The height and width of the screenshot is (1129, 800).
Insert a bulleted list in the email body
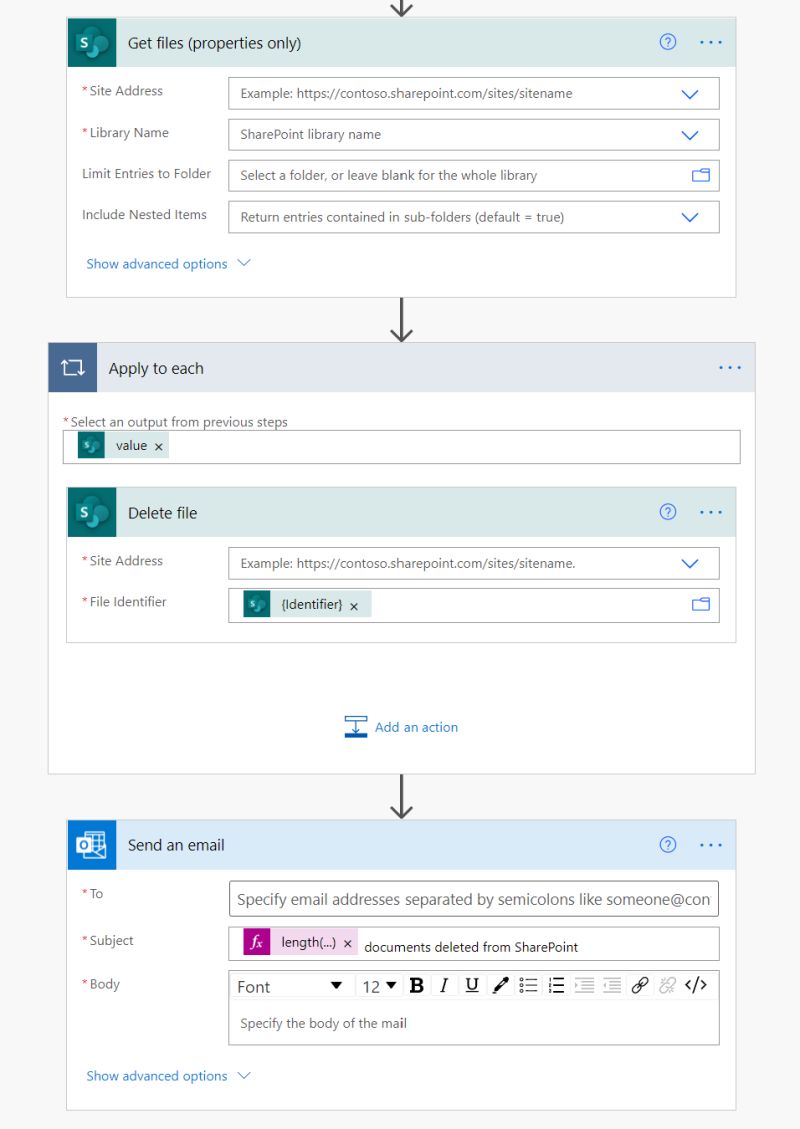point(527,985)
